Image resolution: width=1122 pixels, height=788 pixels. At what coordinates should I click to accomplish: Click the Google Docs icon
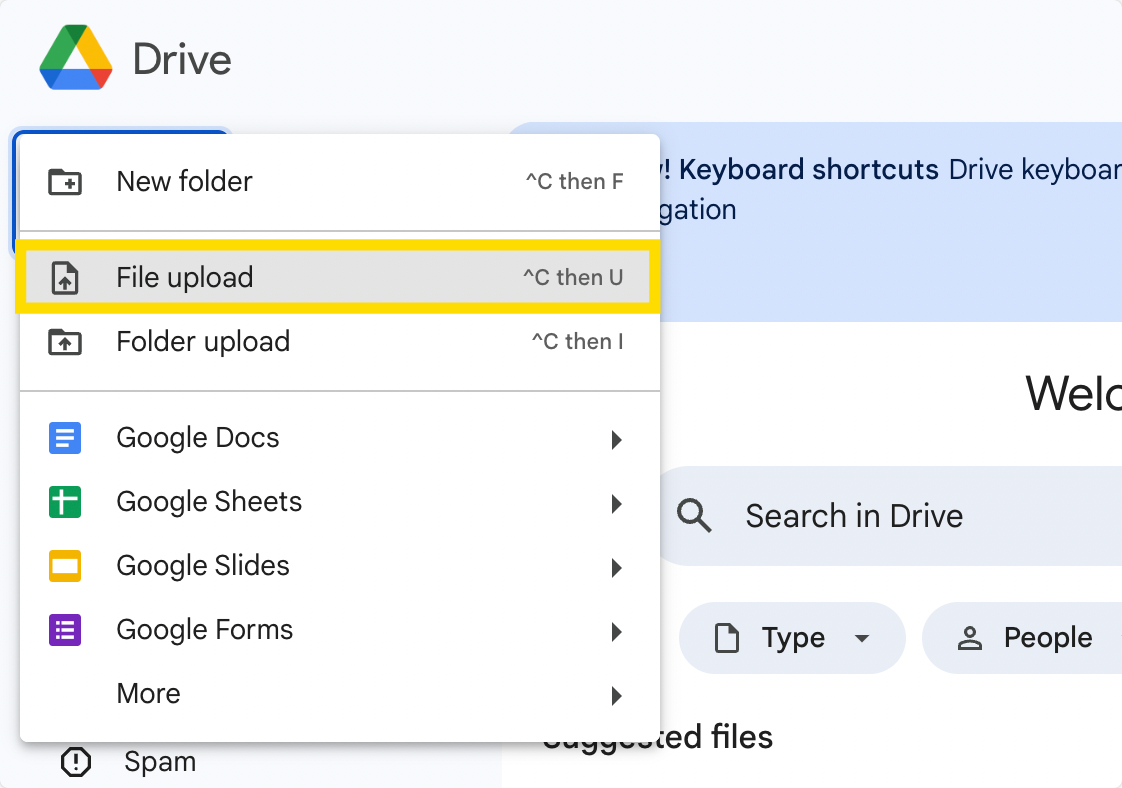coord(65,438)
